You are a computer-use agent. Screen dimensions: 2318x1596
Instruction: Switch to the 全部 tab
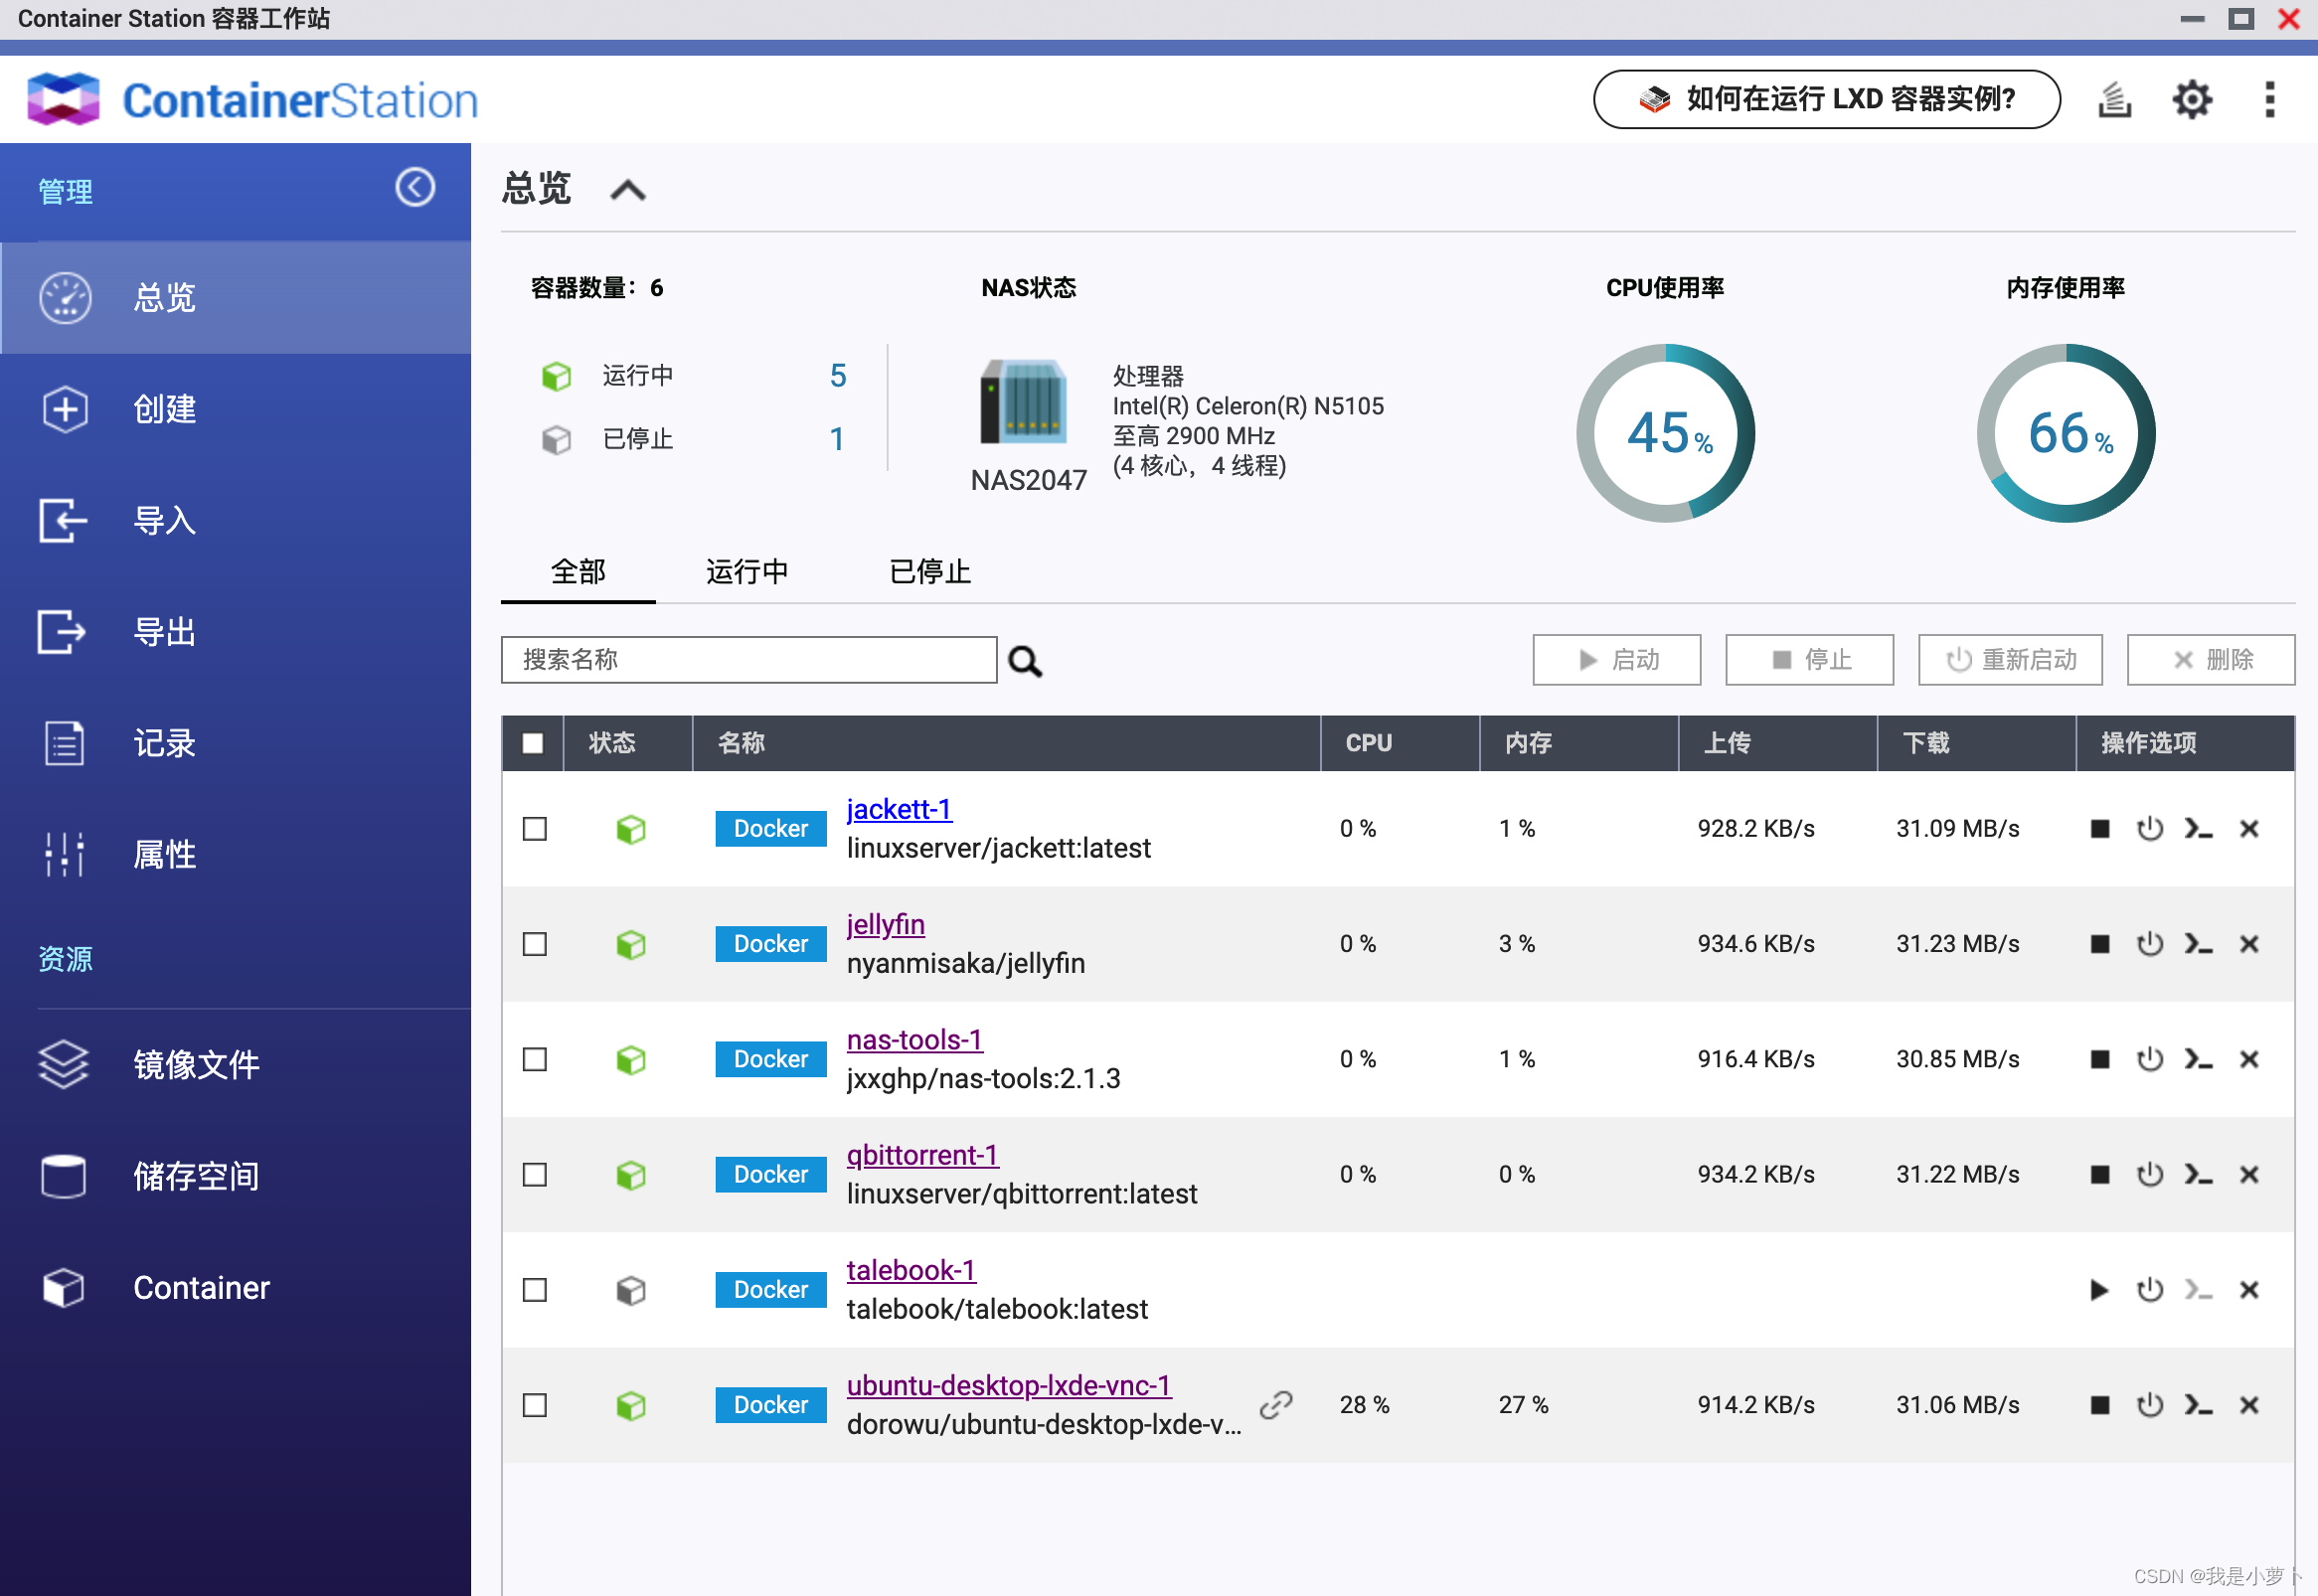[x=578, y=572]
